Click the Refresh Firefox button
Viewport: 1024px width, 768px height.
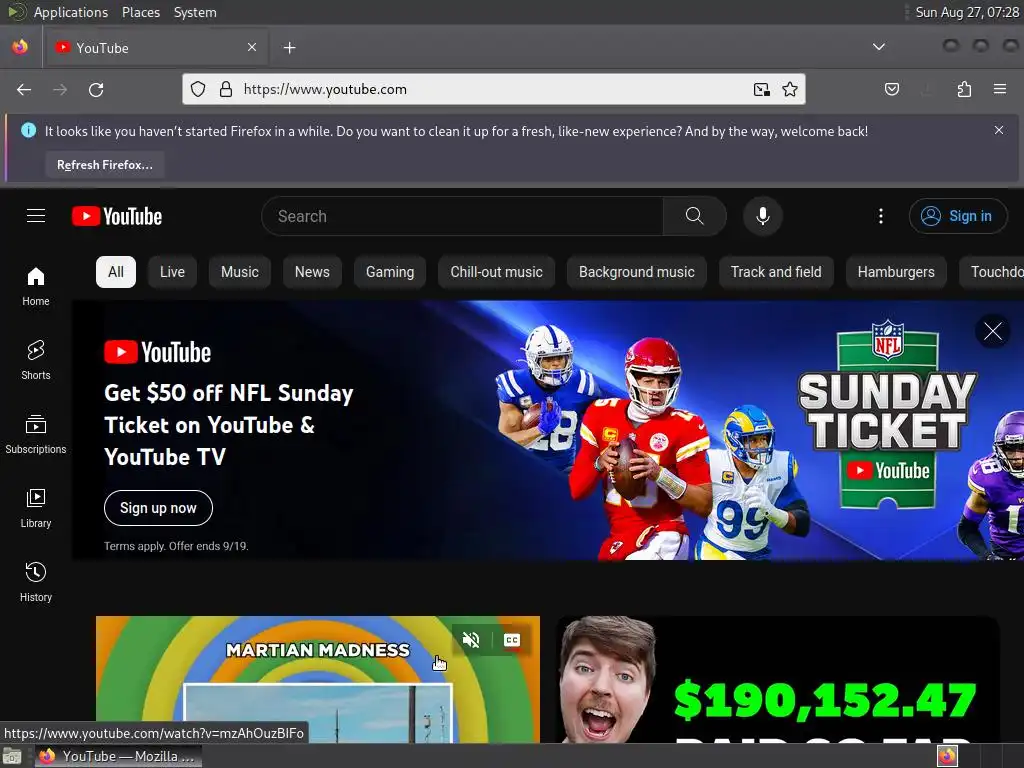point(104,165)
